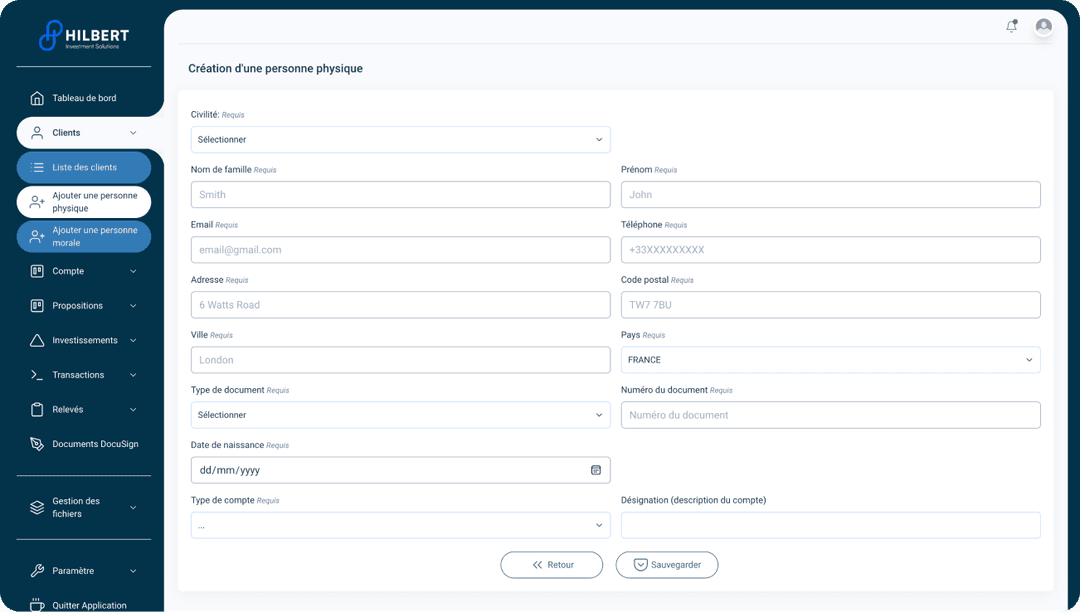Image resolution: width=1080 pixels, height=612 pixels.
Task: Click the Sauvegarder button
Action: (666, 565)
